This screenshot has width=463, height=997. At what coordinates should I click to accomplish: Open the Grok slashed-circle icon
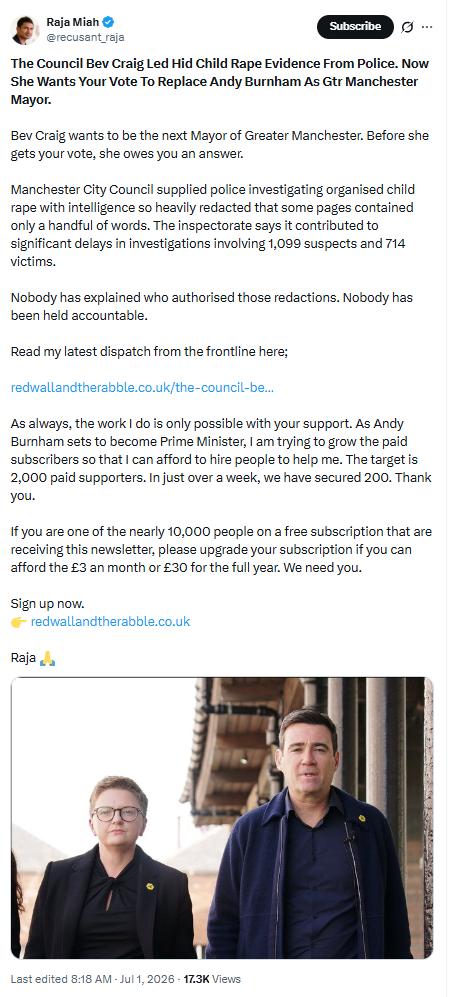[407, 27]
